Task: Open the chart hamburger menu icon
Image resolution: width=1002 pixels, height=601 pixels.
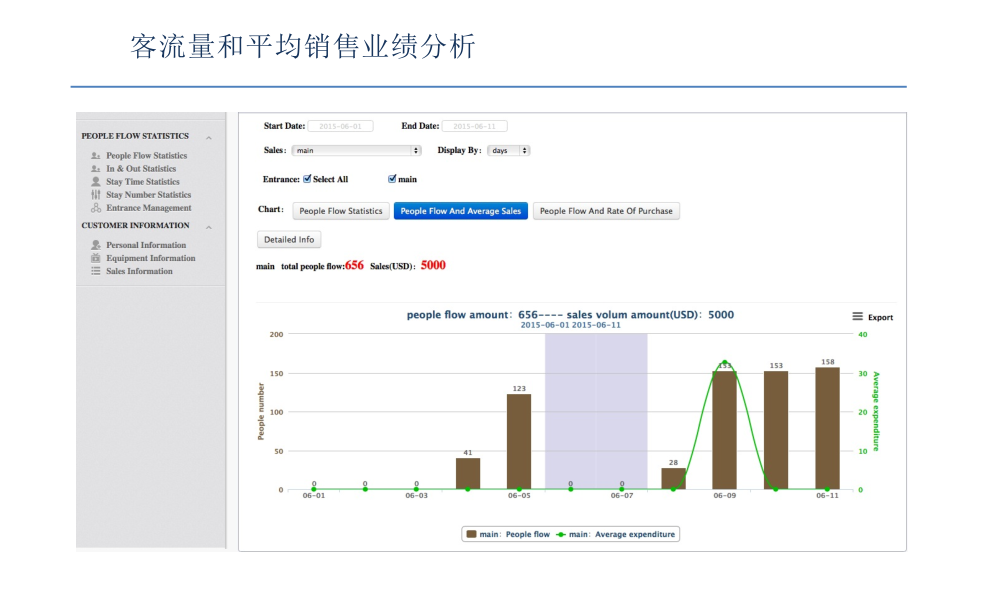Action: (857, 316)
